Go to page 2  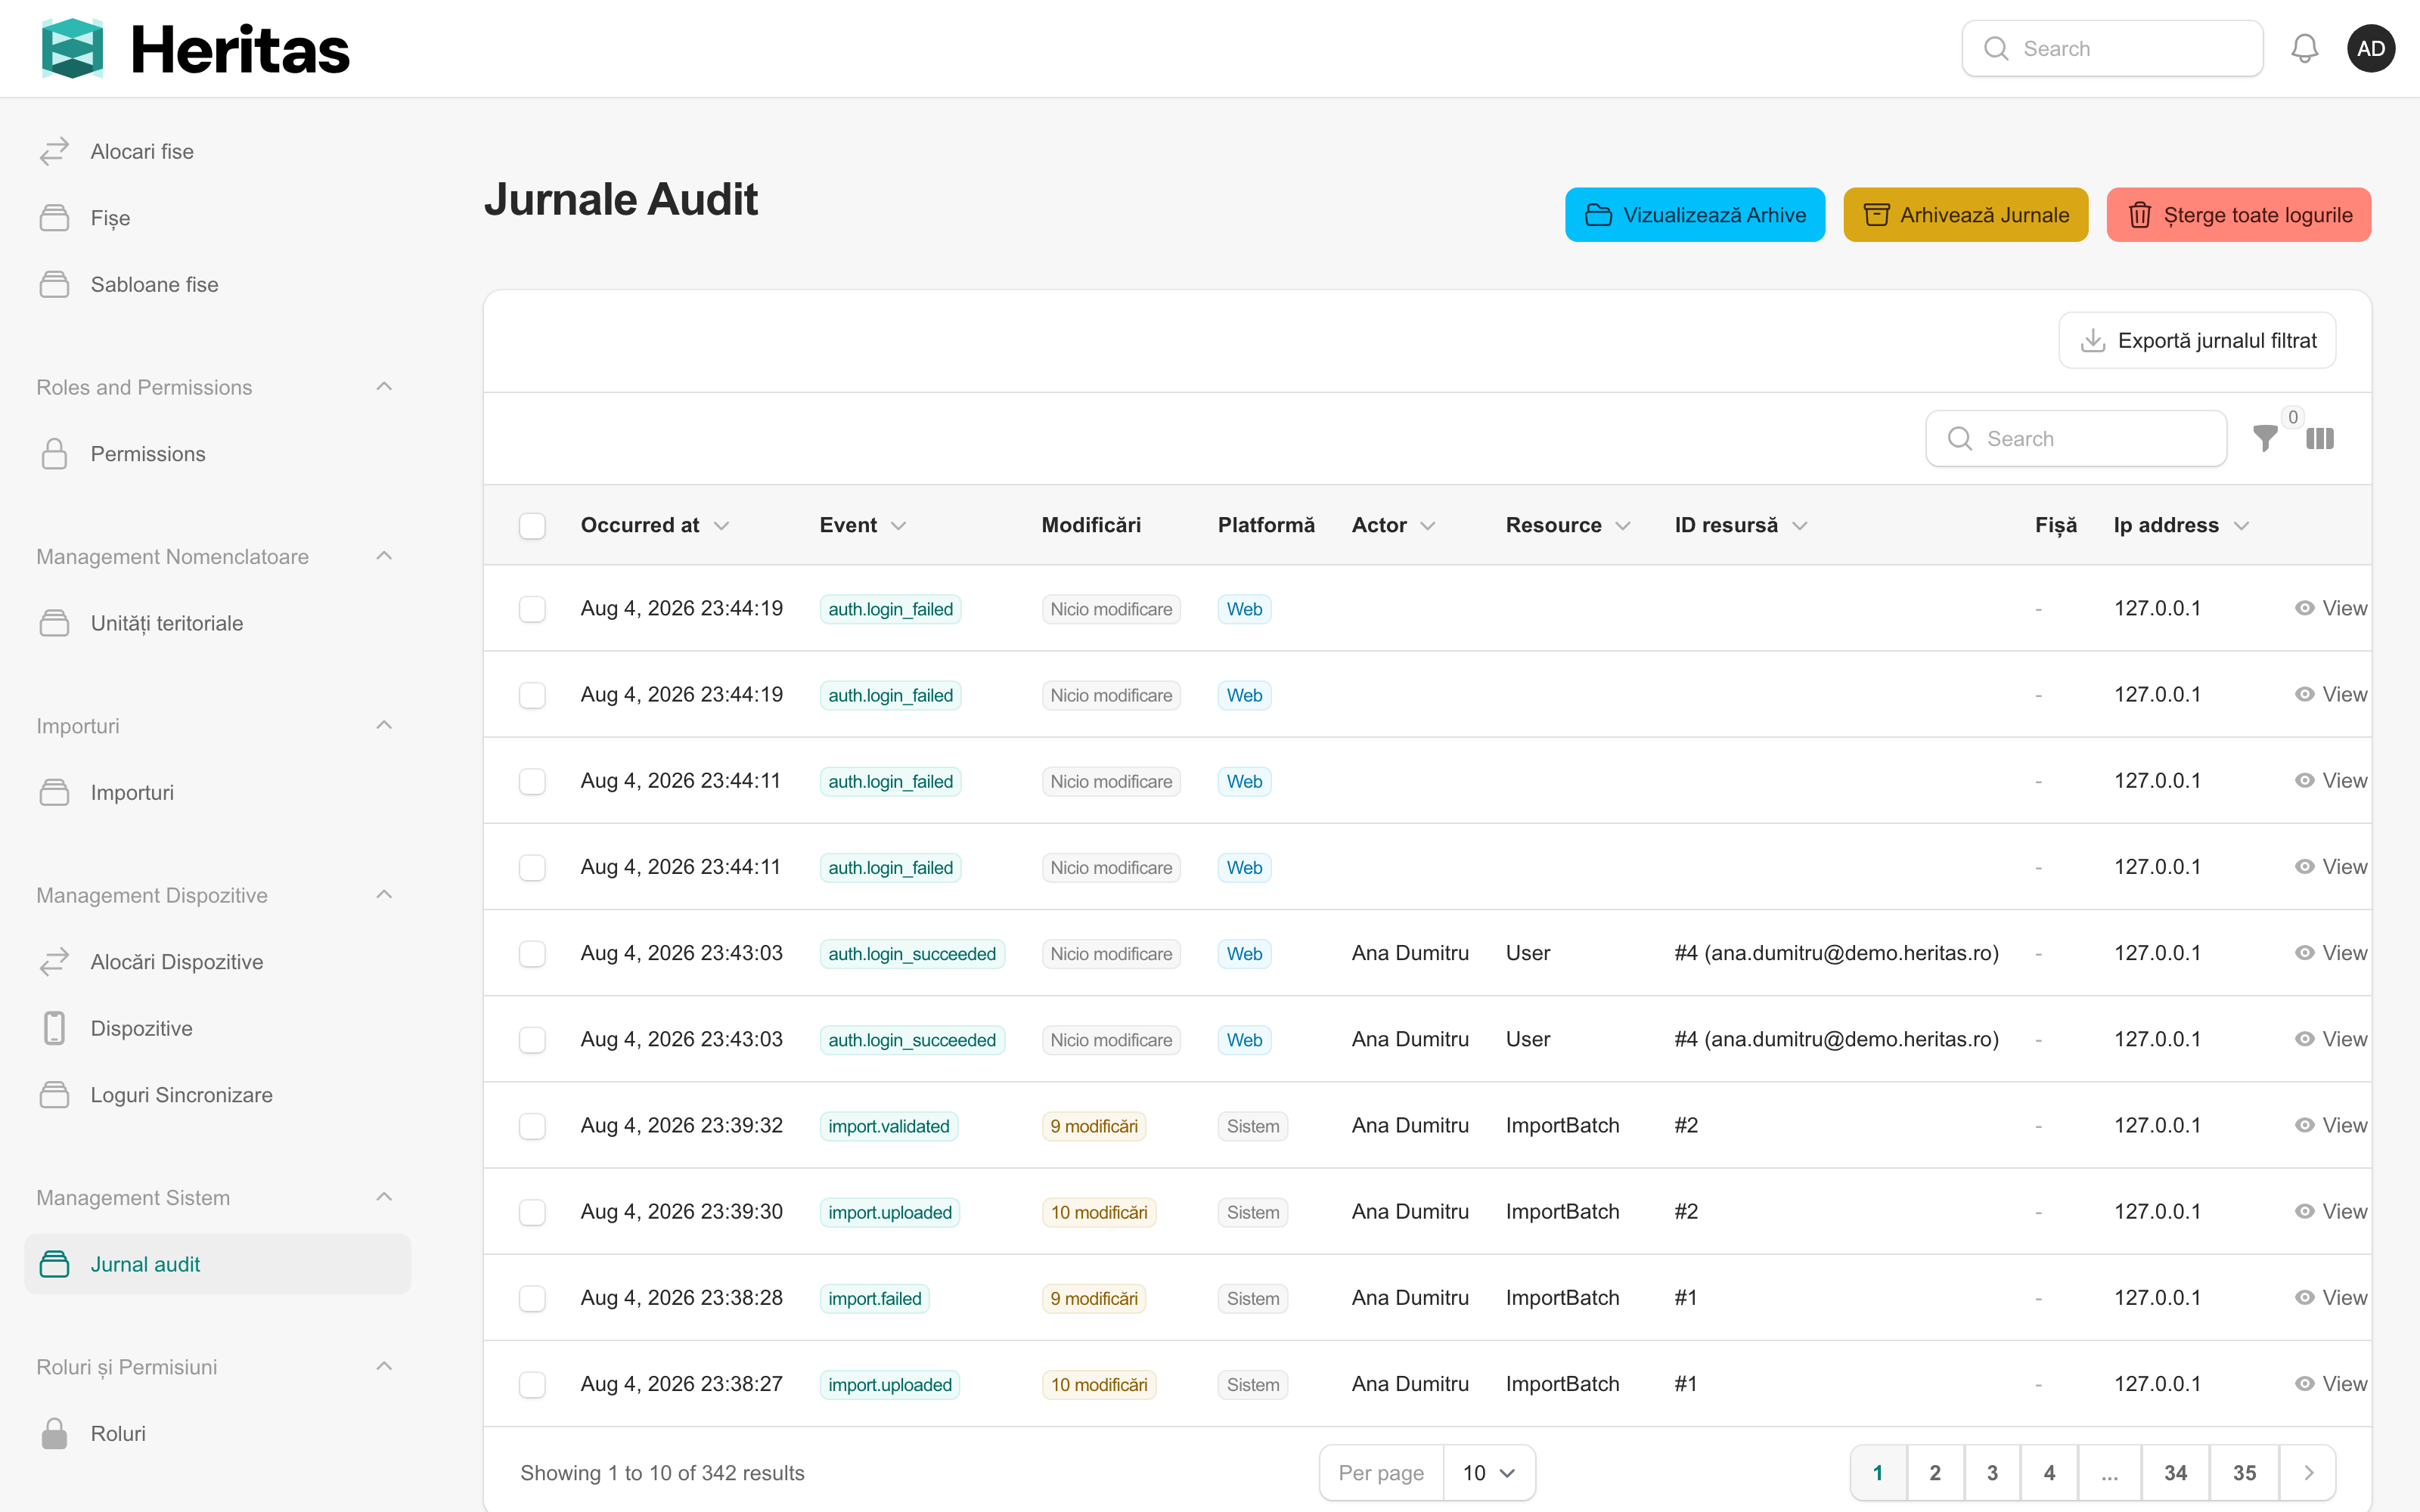tap(1934, 1472)
